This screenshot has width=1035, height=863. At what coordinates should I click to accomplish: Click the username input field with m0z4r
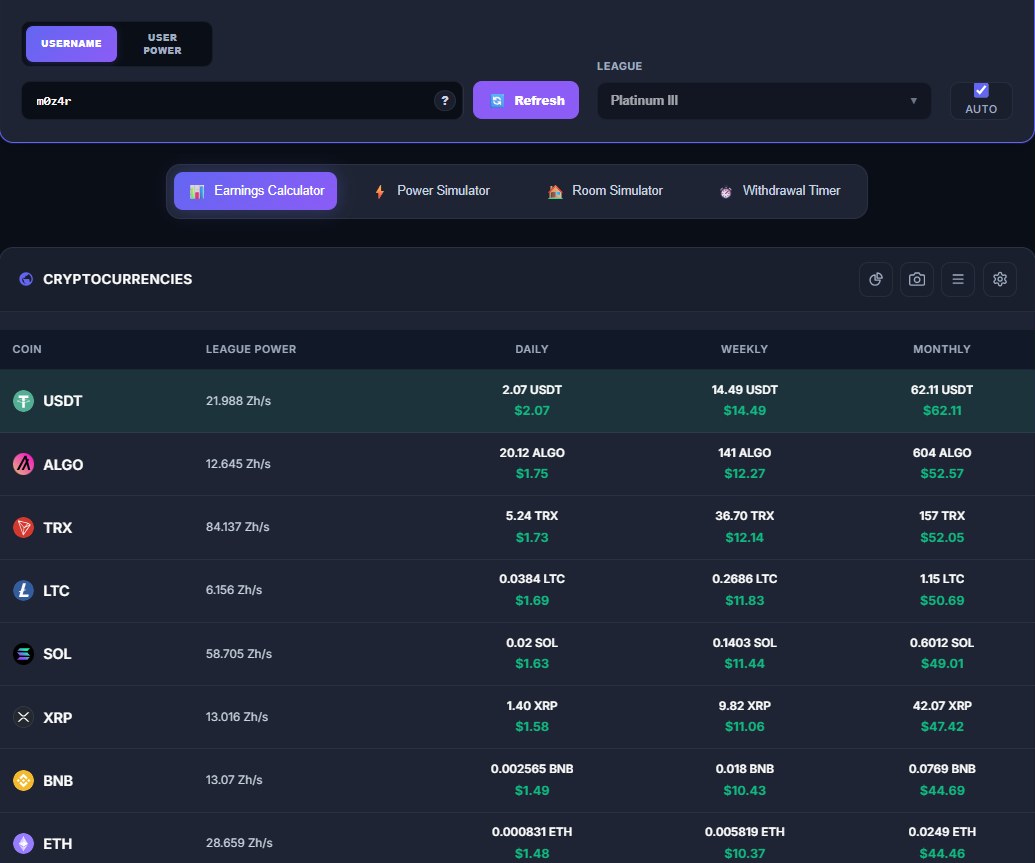tap(242, 100)
